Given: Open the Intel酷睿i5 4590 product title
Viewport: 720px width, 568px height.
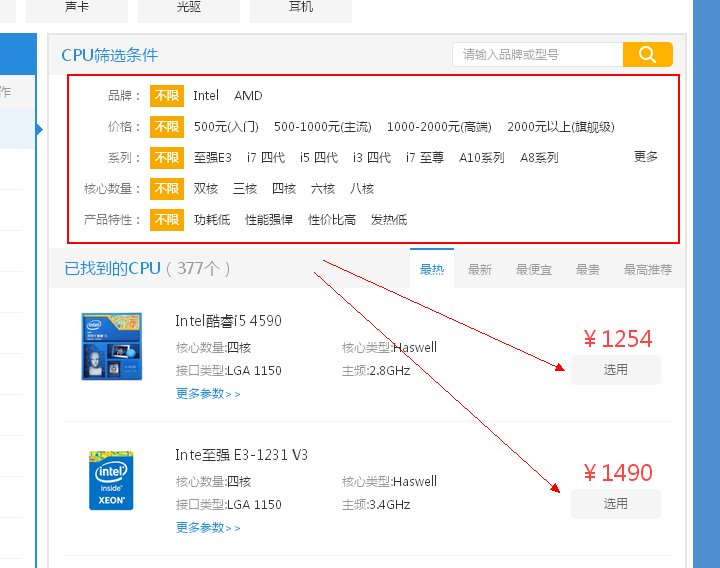Looking at the screenshot, I should point(228,321).
